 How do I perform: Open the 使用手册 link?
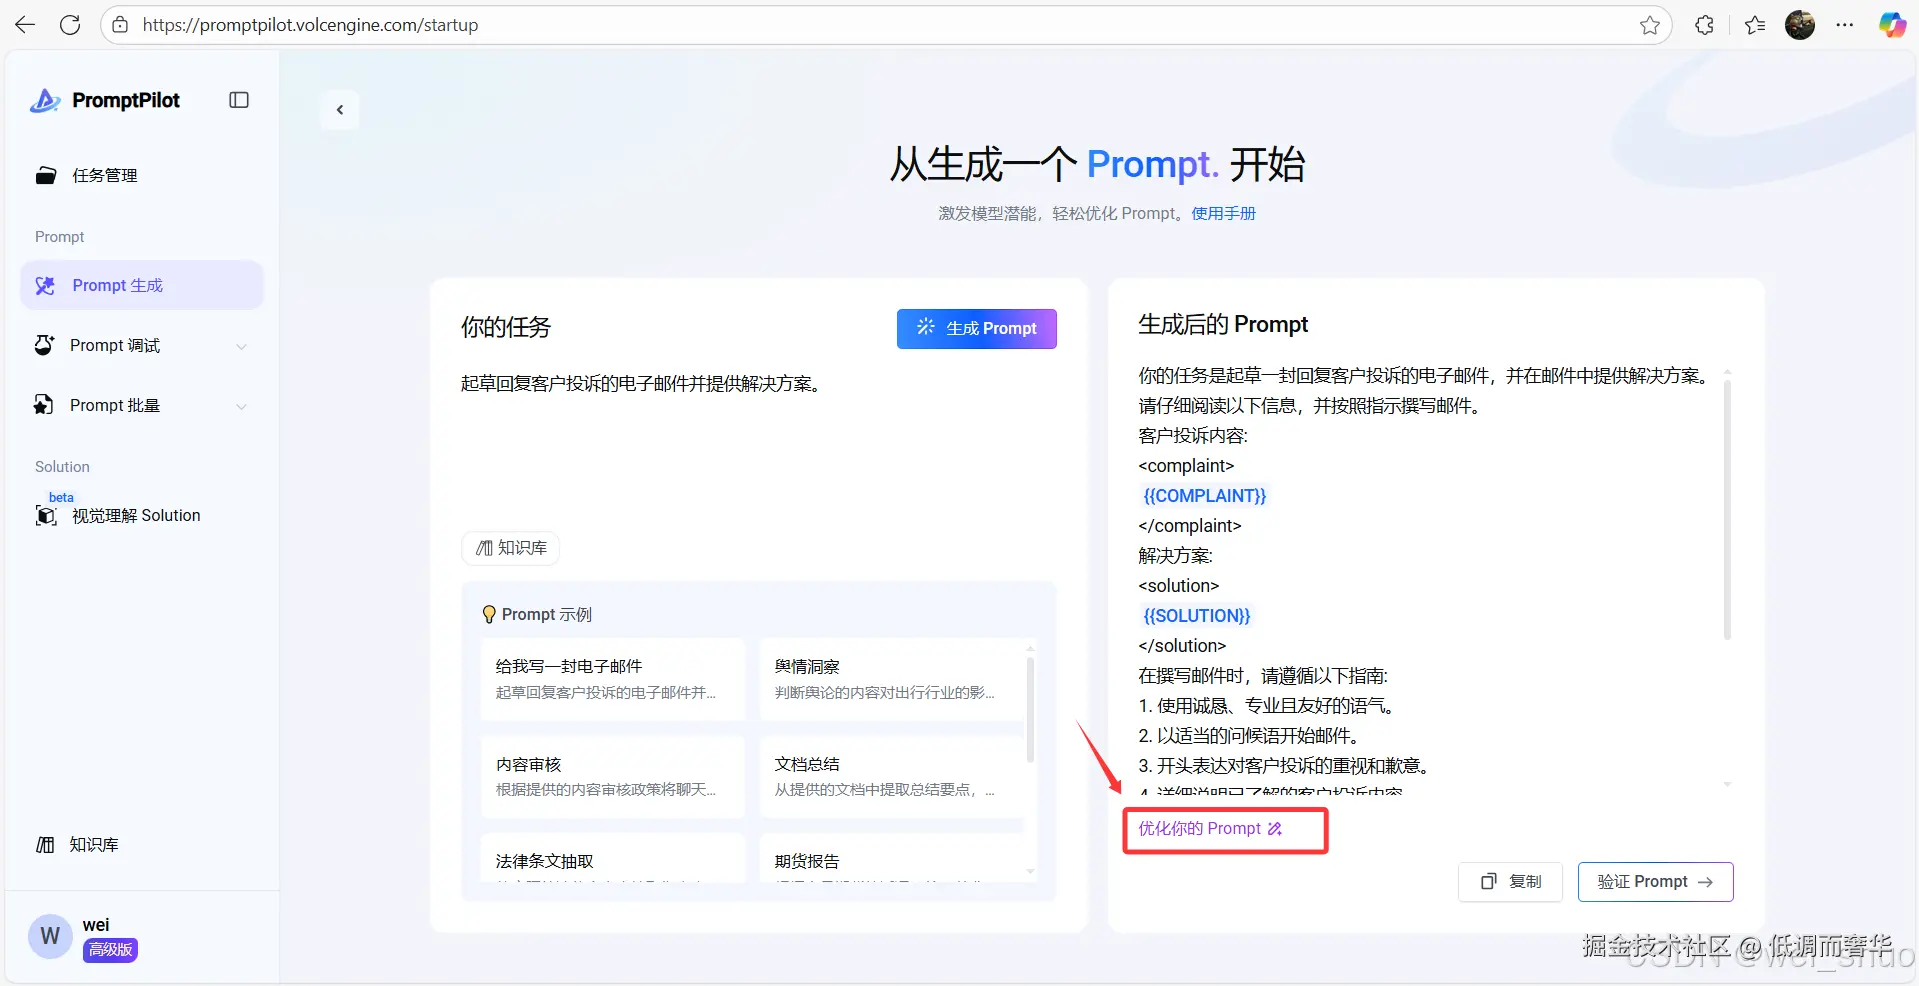coord(1223,213)
